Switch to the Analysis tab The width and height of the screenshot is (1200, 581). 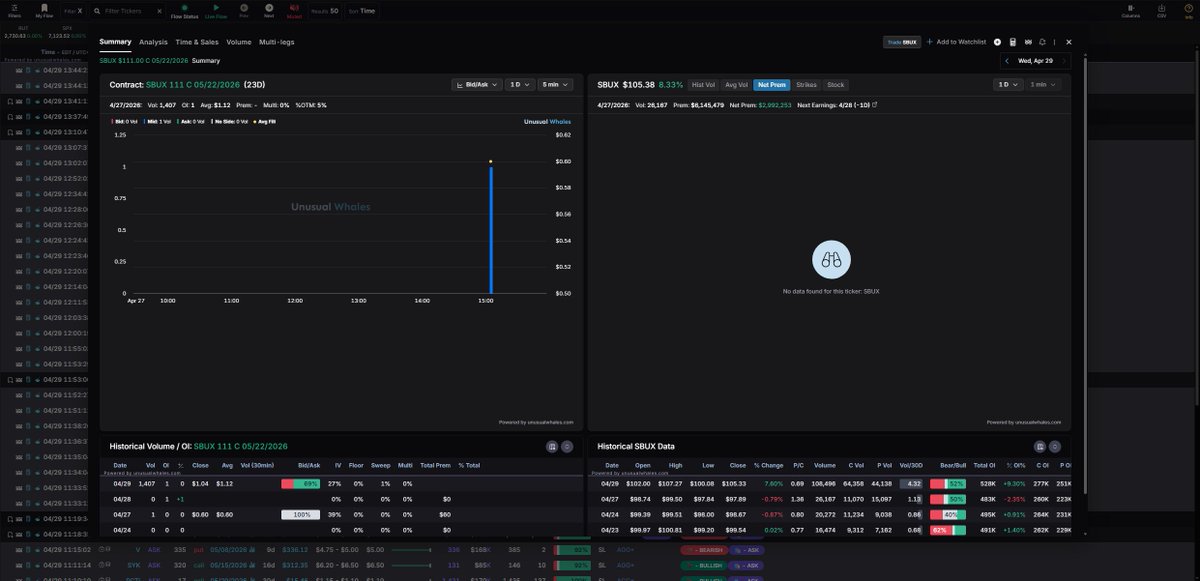coord(153,42)
